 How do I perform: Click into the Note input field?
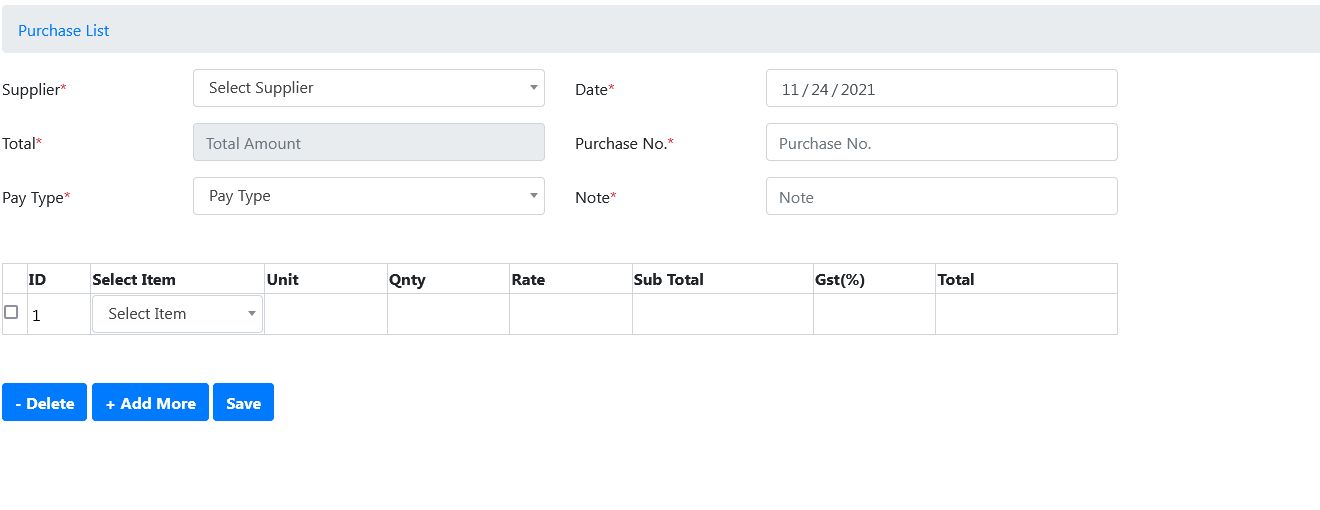pos(941,196)
